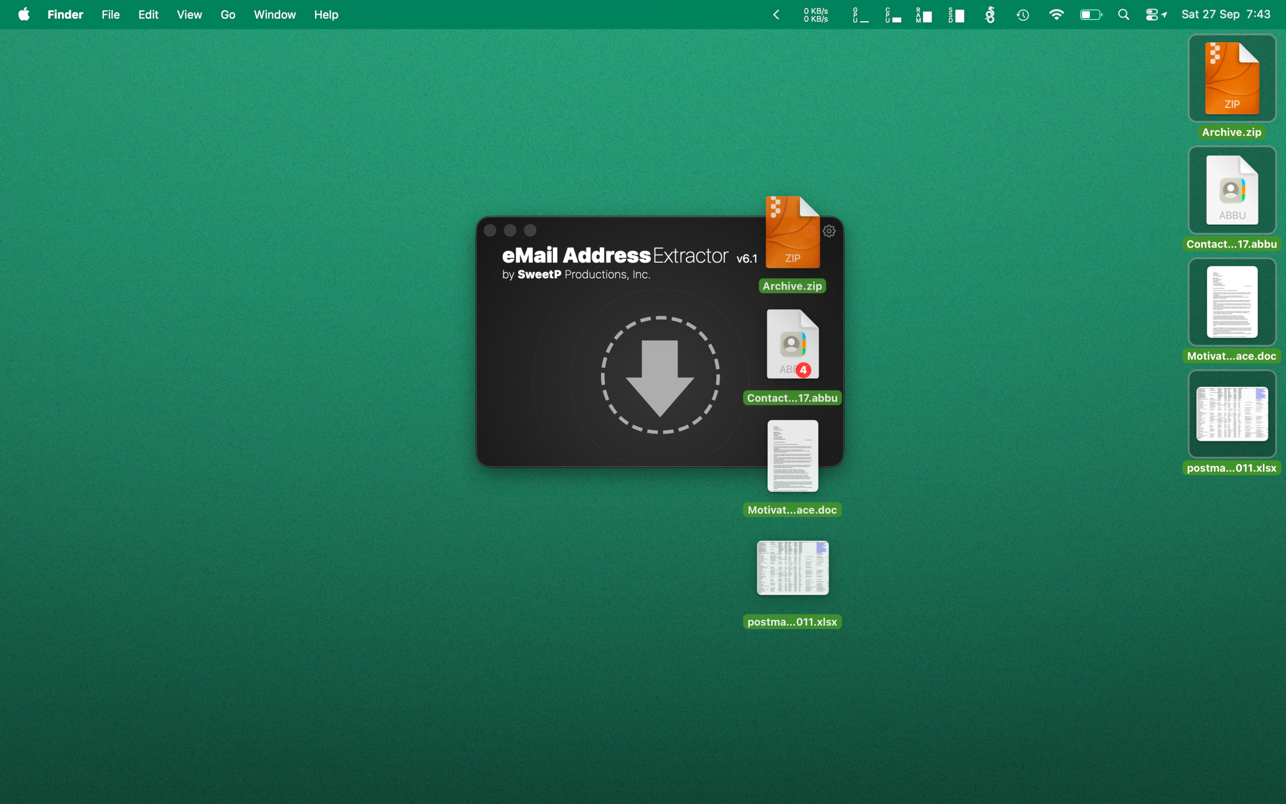Open the Edit menu
This screenshot has width=1286, height=804.
(148, 15)
